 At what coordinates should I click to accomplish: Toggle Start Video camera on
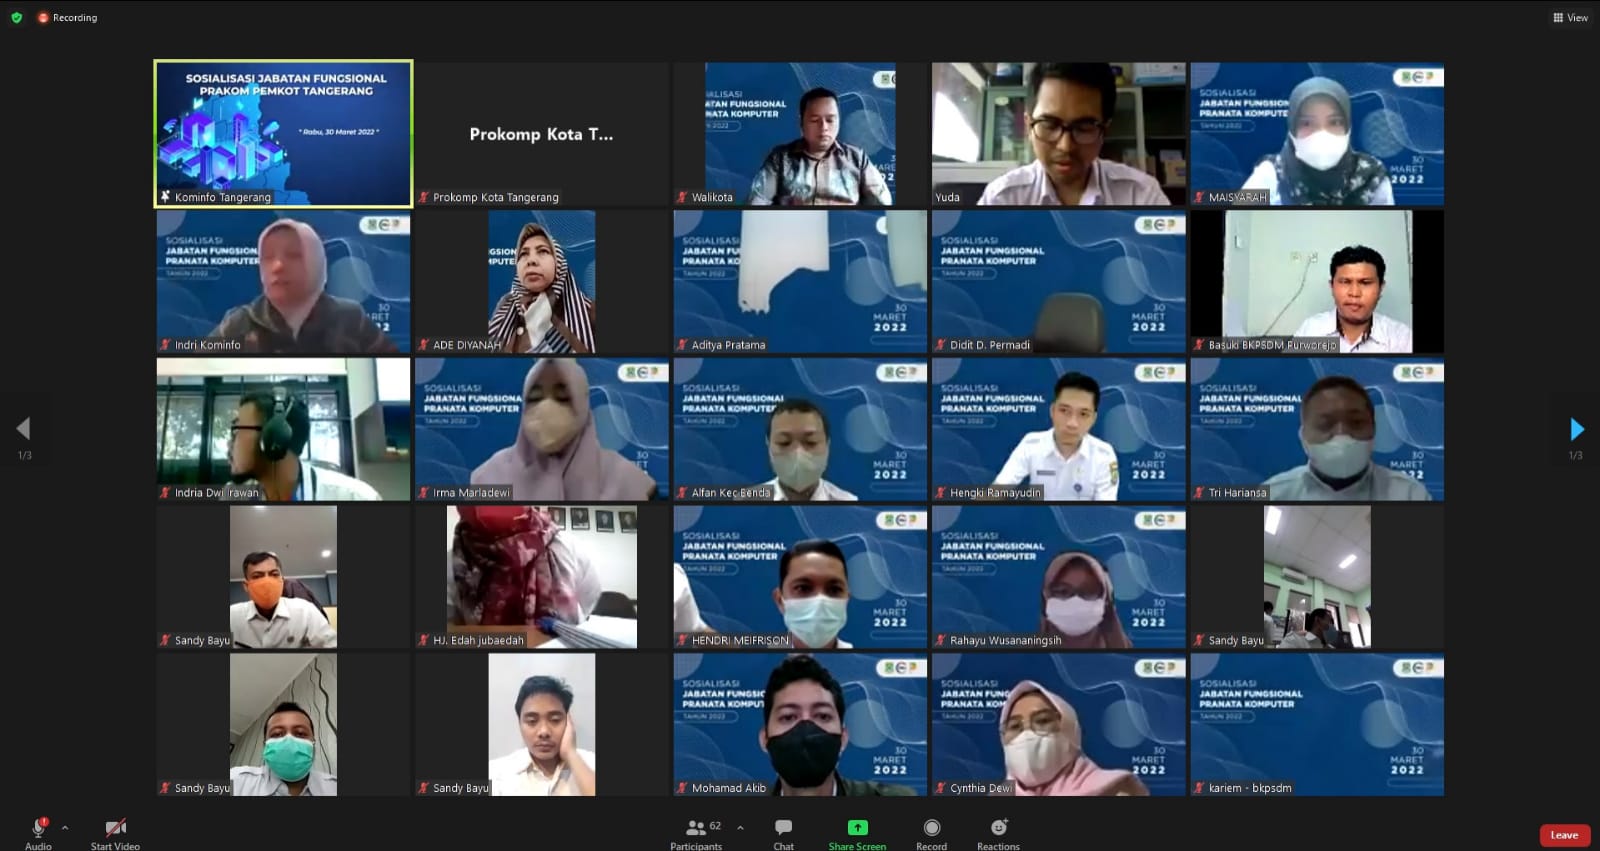[x=115, y=828]
